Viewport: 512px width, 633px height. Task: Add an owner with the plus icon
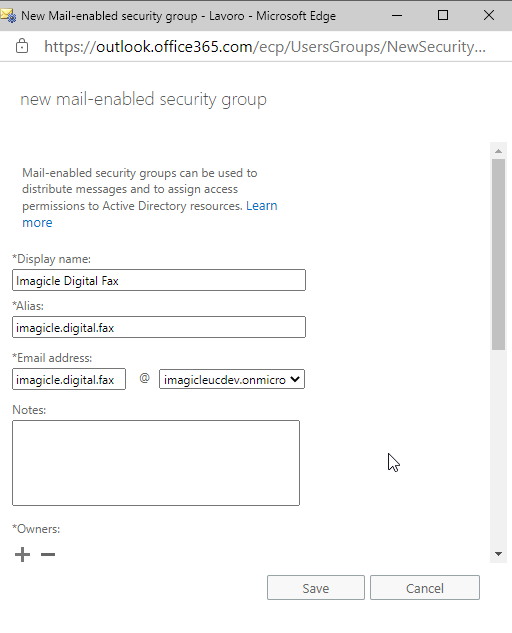pos(23,554)
